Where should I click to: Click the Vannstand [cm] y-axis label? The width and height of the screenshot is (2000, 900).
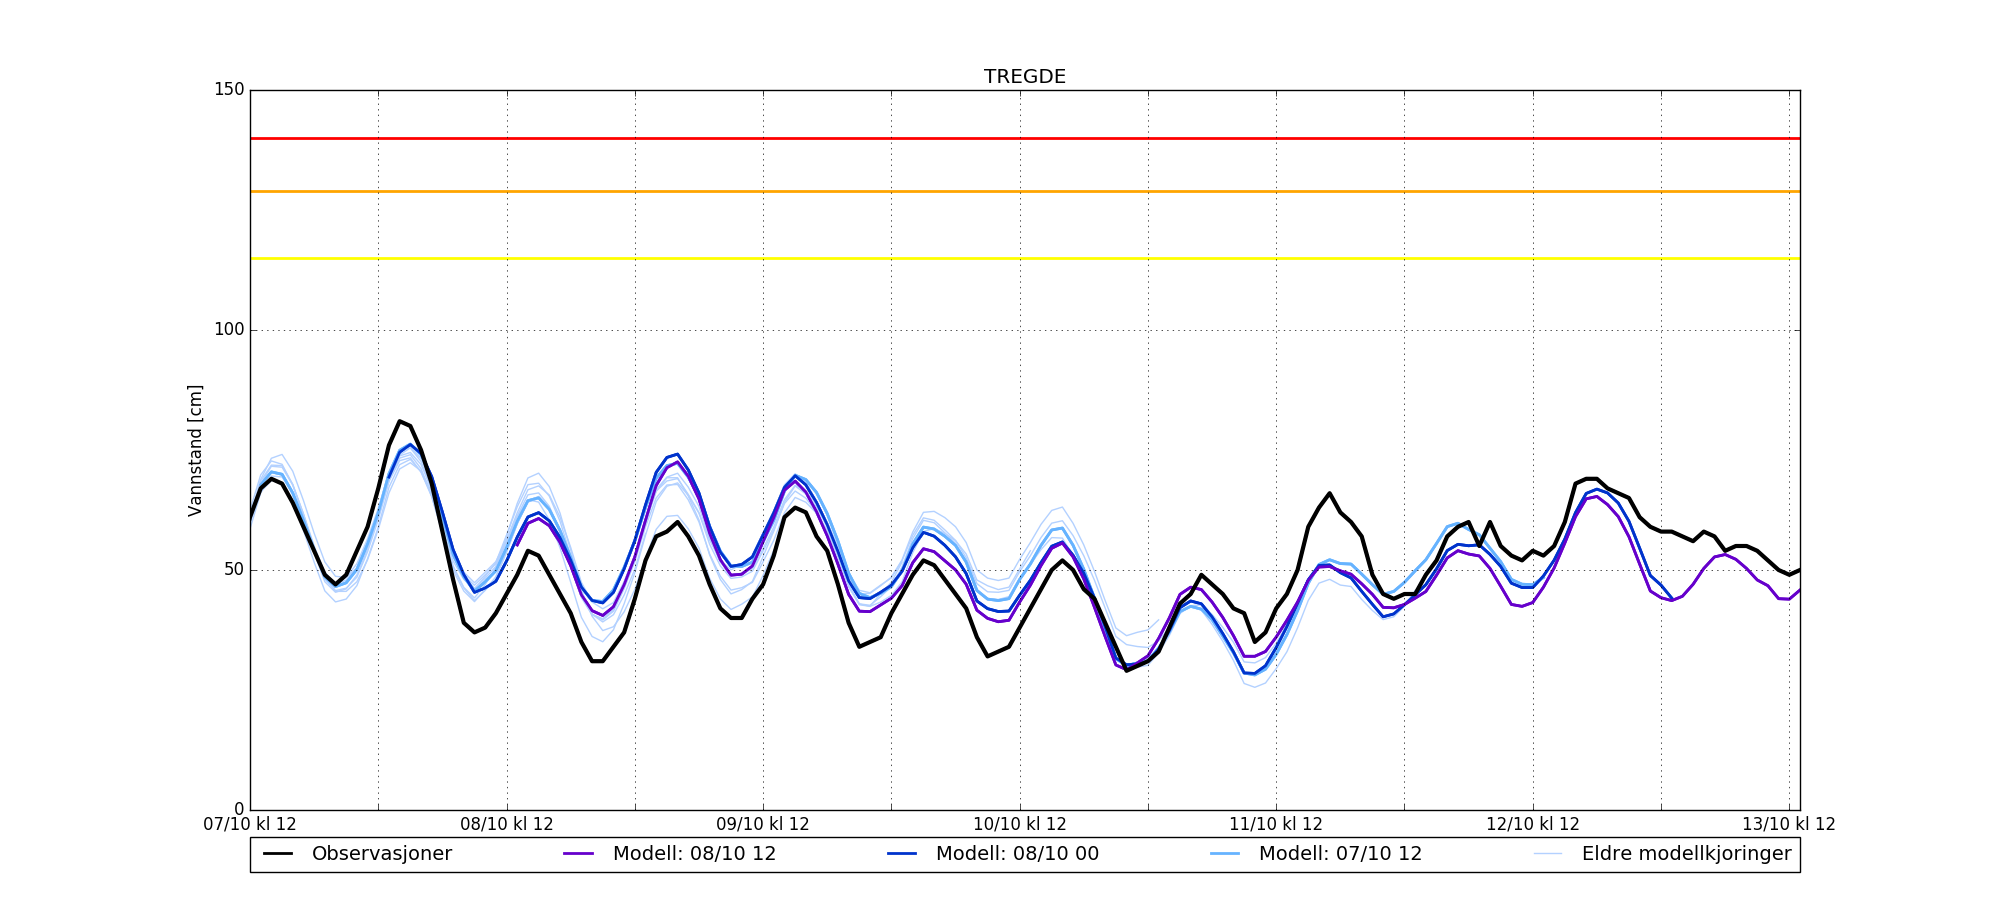(x=195, y=450)
